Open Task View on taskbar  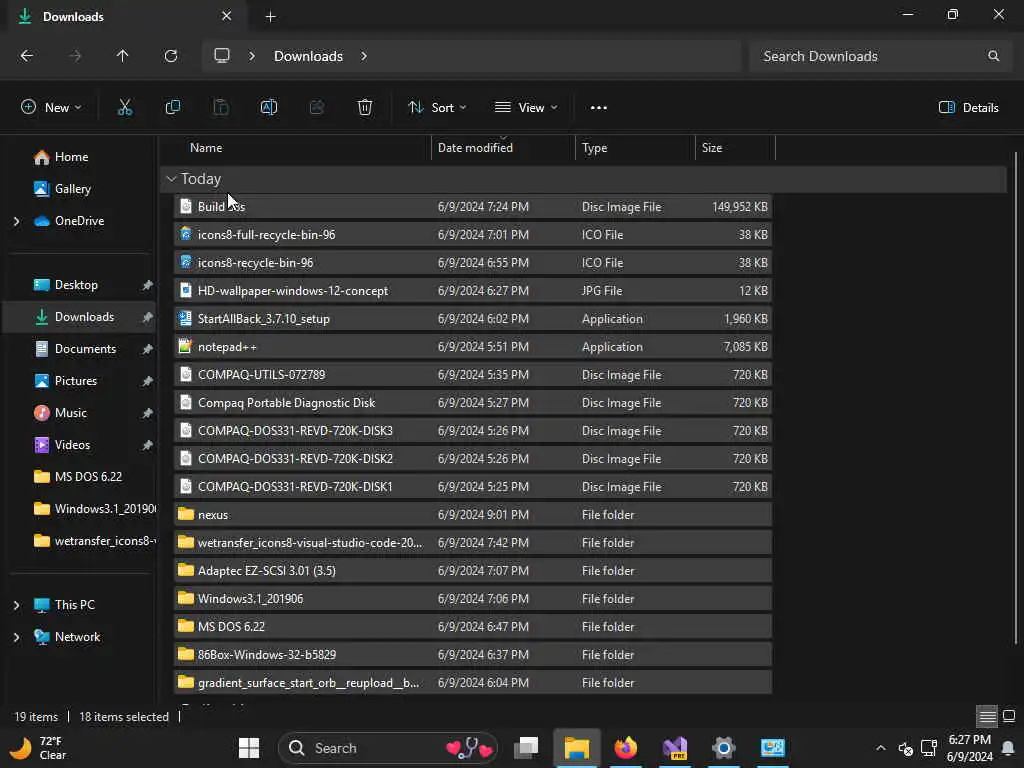point(526,748)
